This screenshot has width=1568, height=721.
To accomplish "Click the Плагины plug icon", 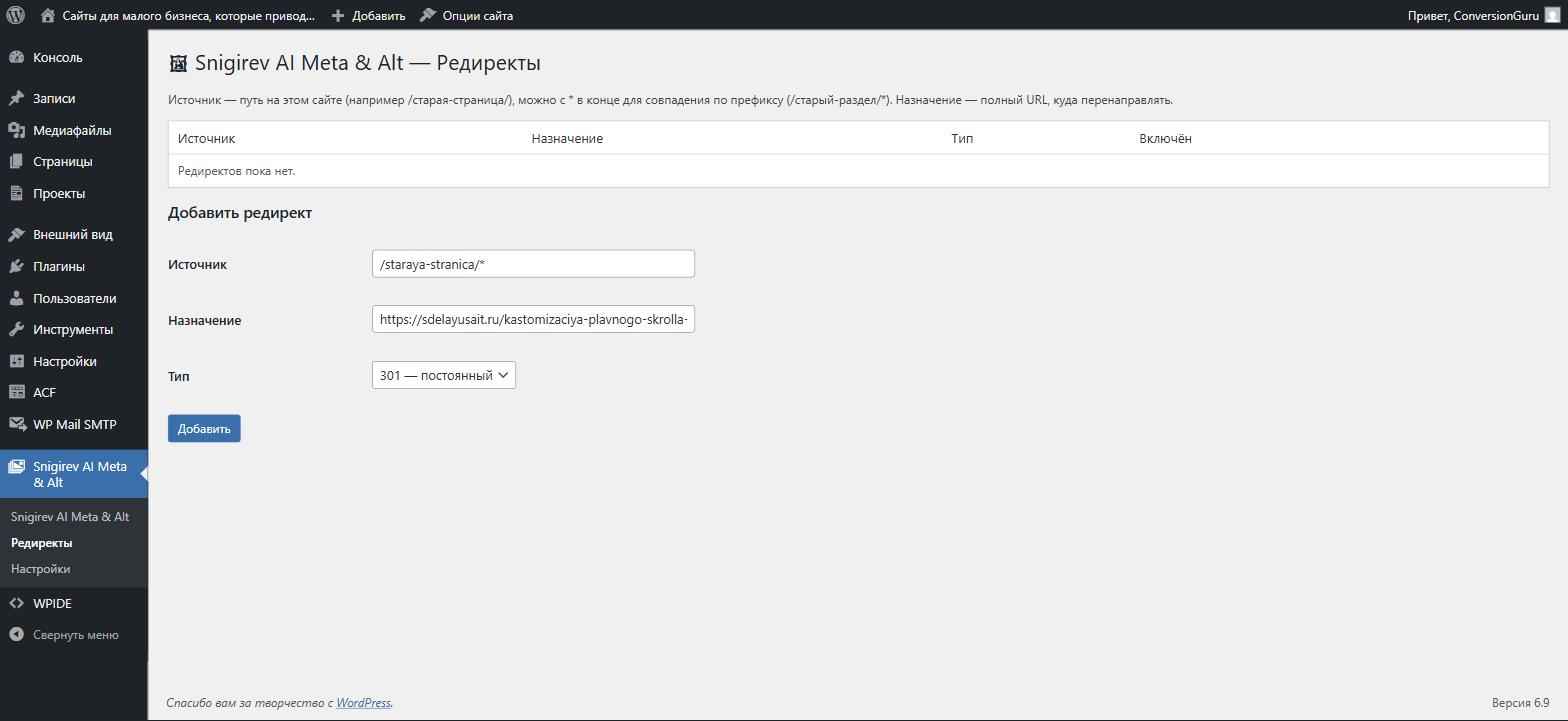I will click(x=16, y=267).
